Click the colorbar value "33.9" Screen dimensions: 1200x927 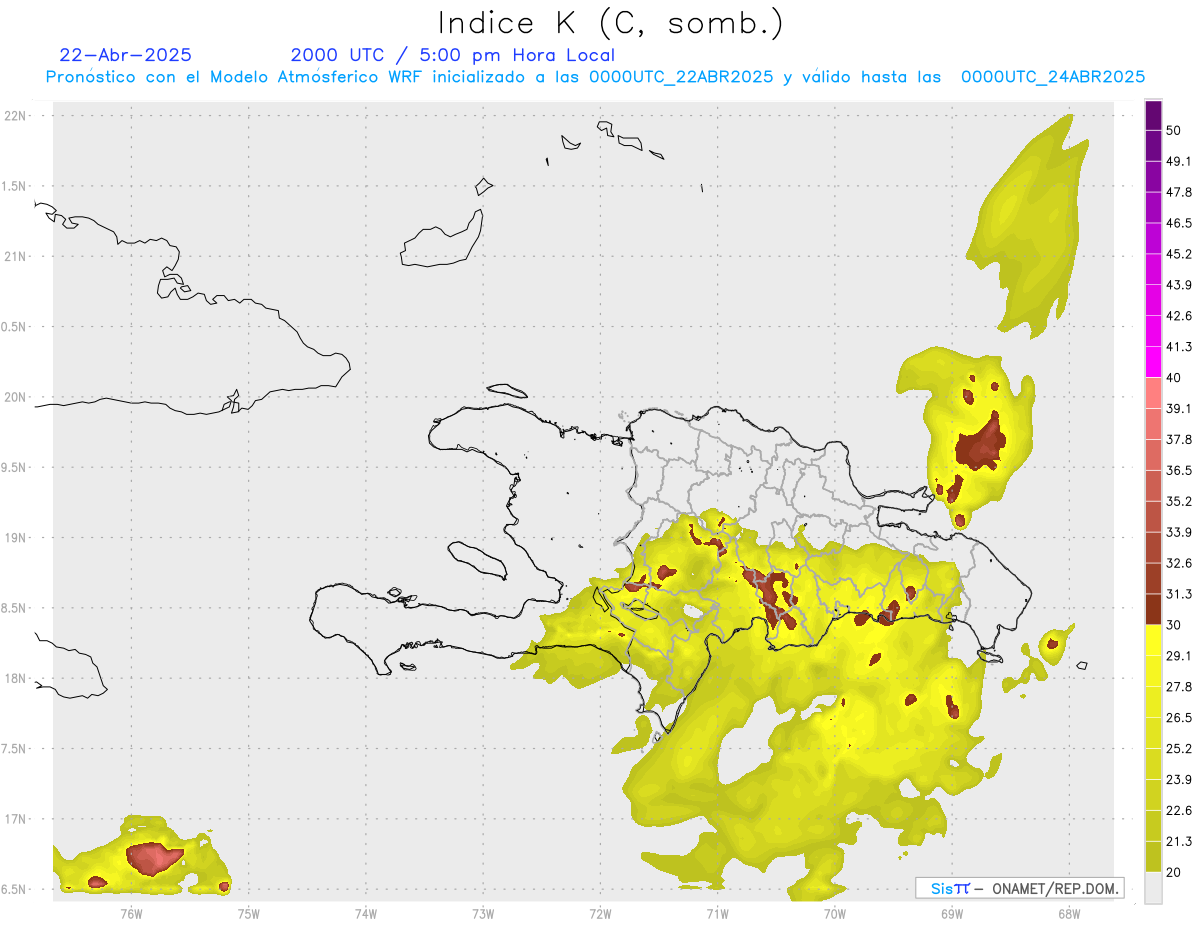pos(1179,532)
